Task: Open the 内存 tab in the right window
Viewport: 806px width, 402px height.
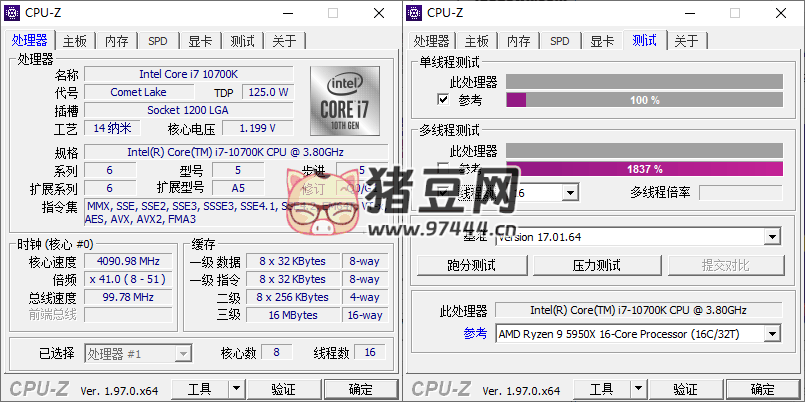Action: 518,41
